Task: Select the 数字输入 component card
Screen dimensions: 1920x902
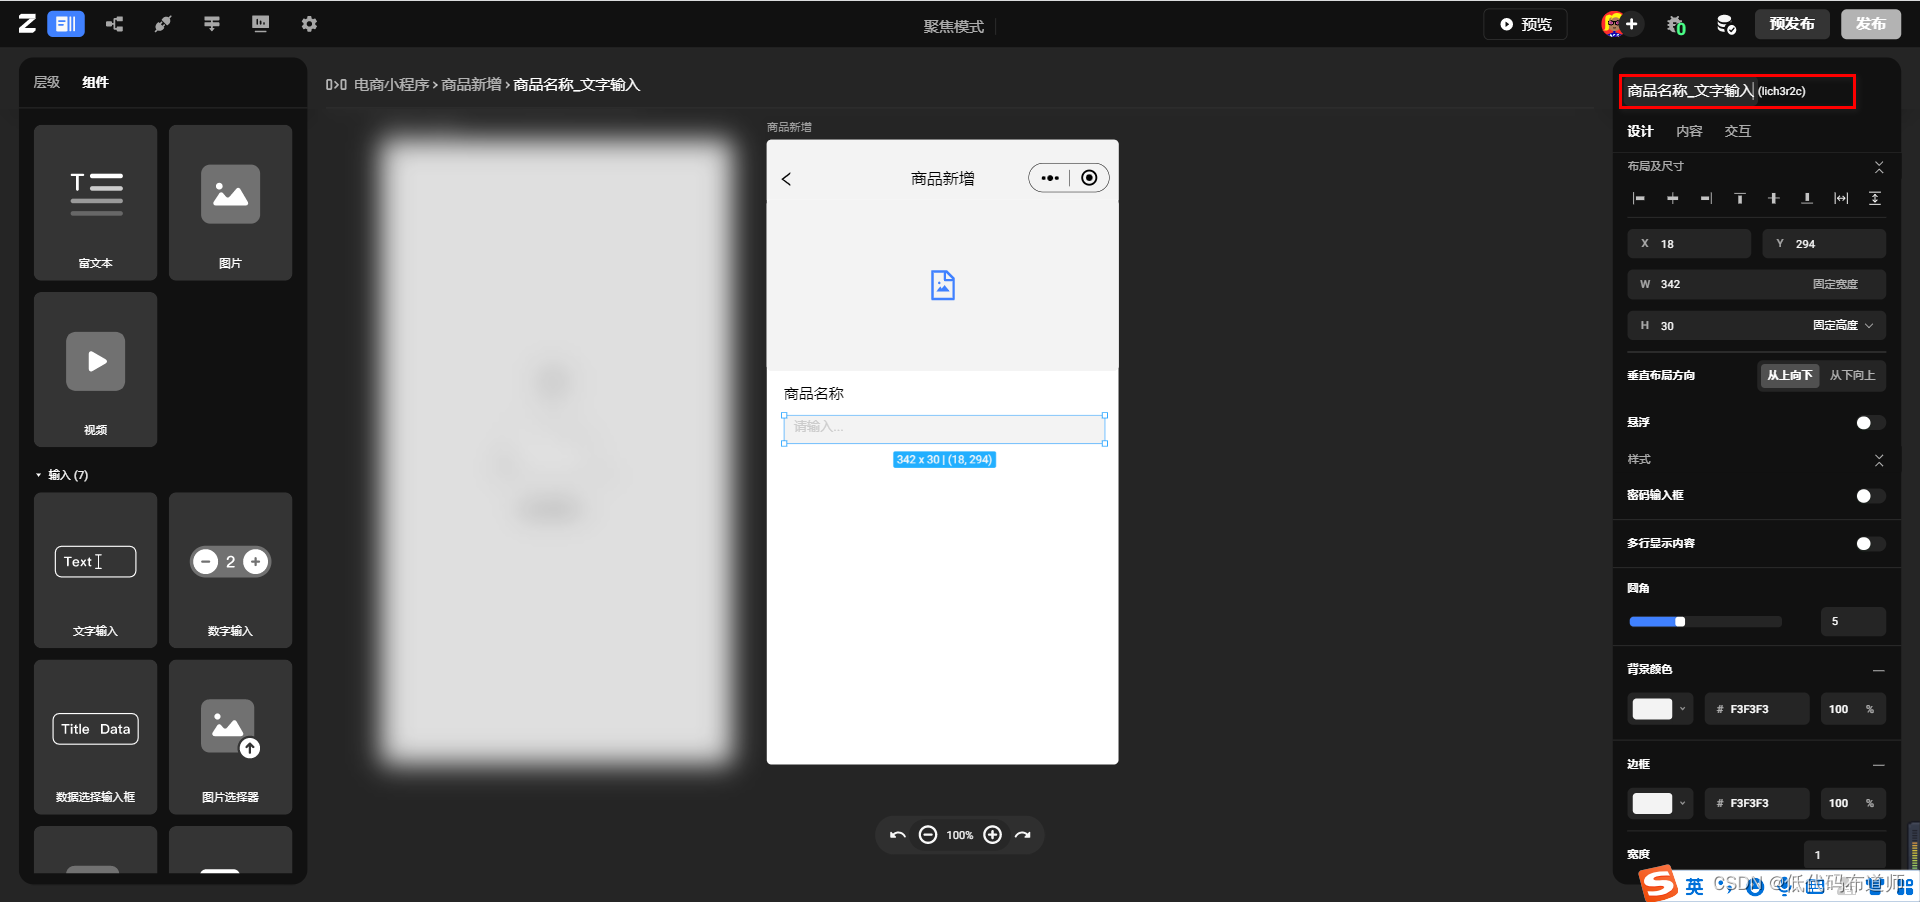Action: (230, 570)
